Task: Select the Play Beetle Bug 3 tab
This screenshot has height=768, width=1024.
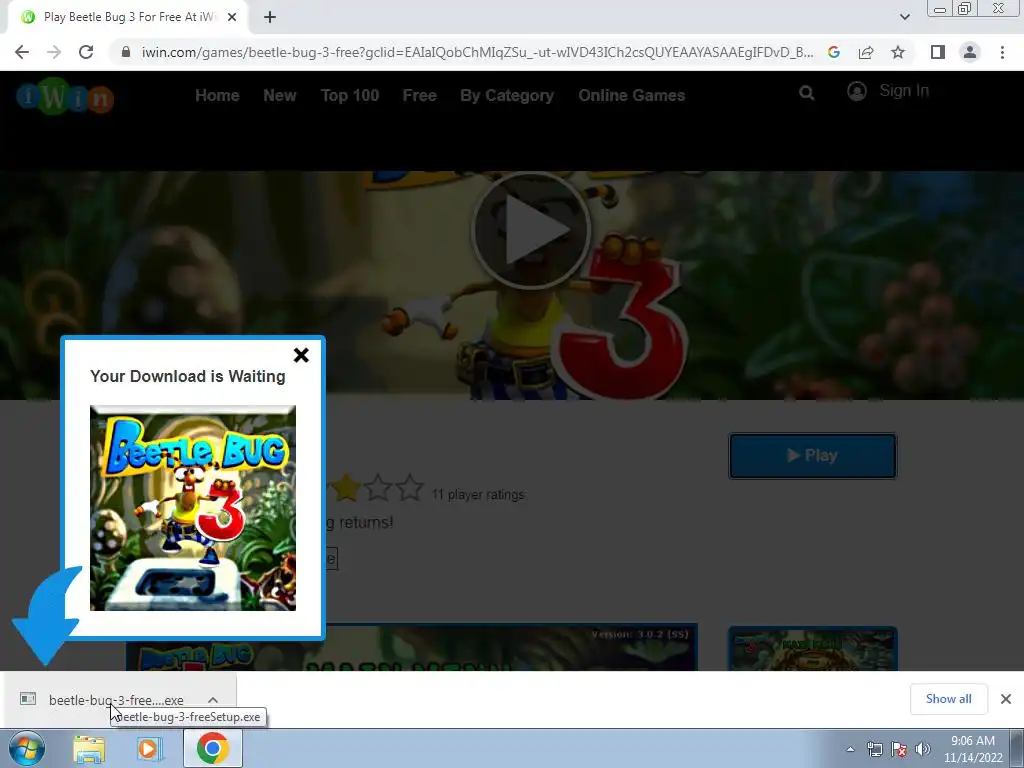Action: click(128, 18)
